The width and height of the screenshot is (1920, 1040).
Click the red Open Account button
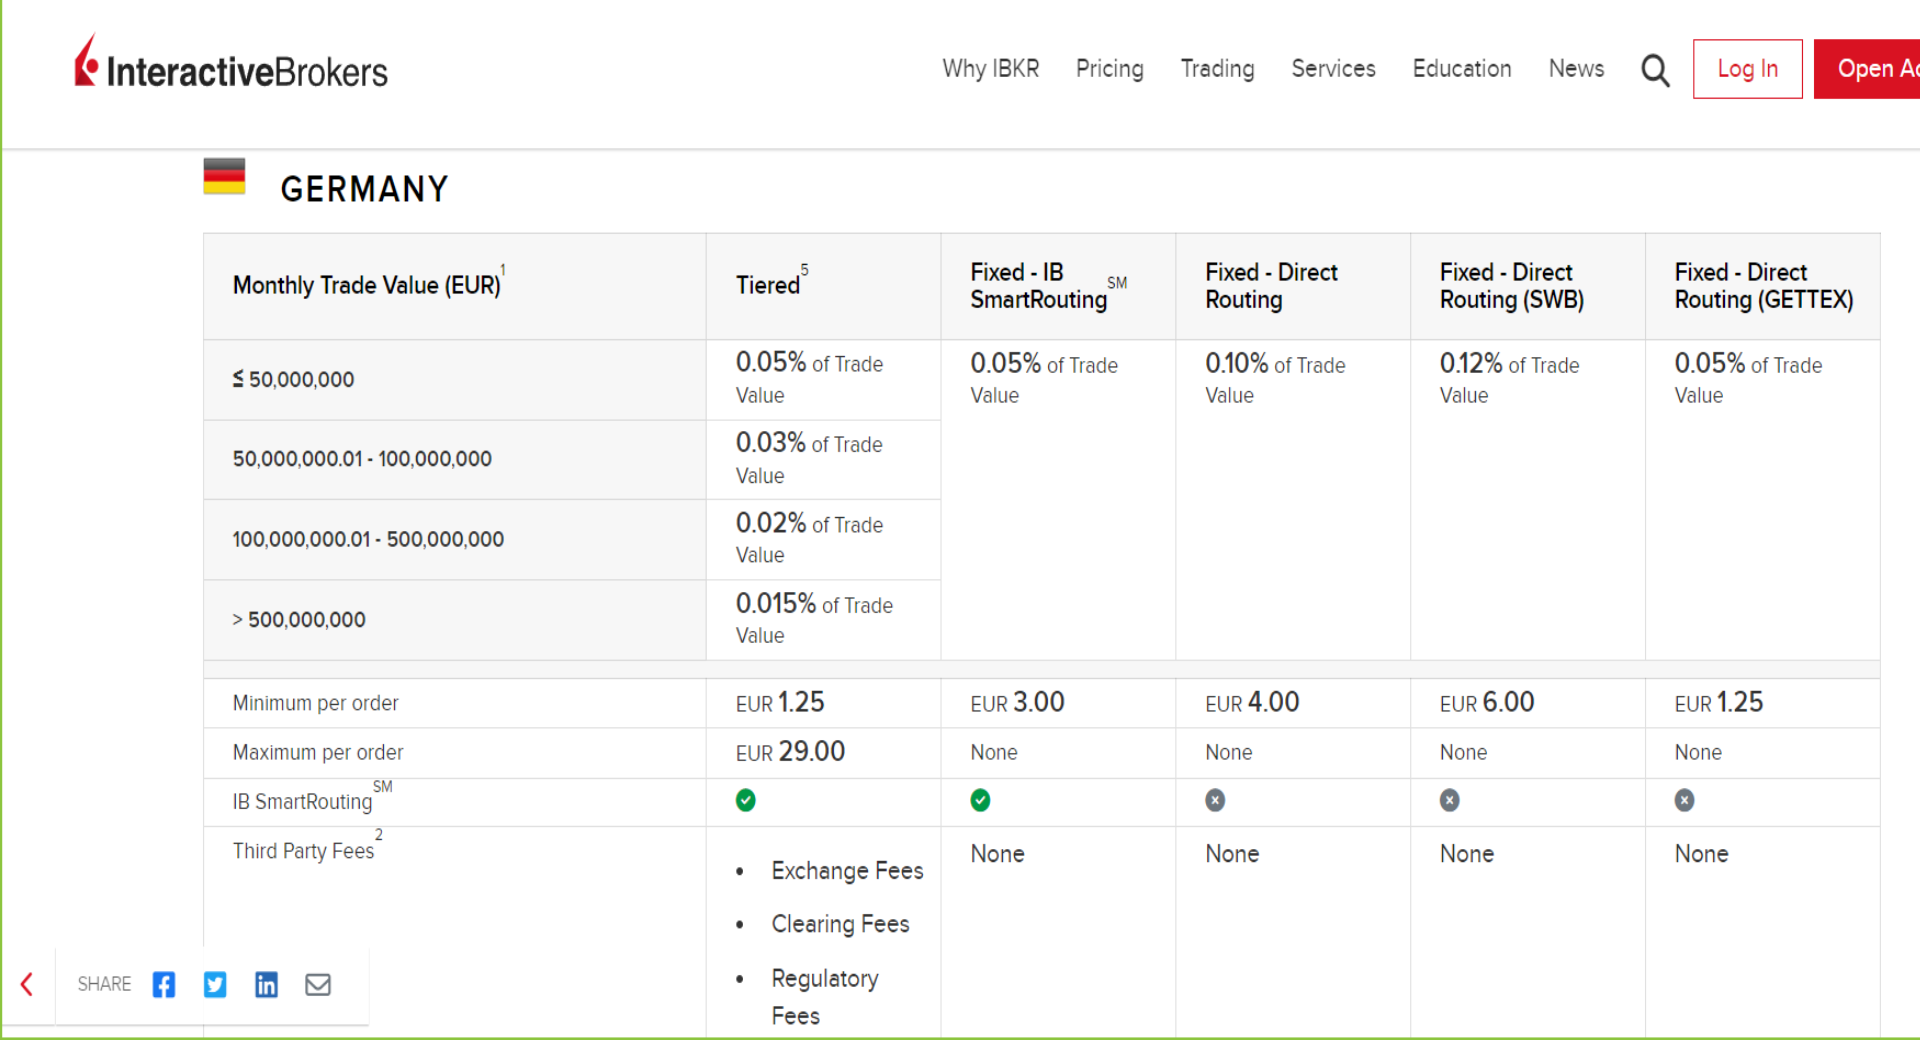1868,69
